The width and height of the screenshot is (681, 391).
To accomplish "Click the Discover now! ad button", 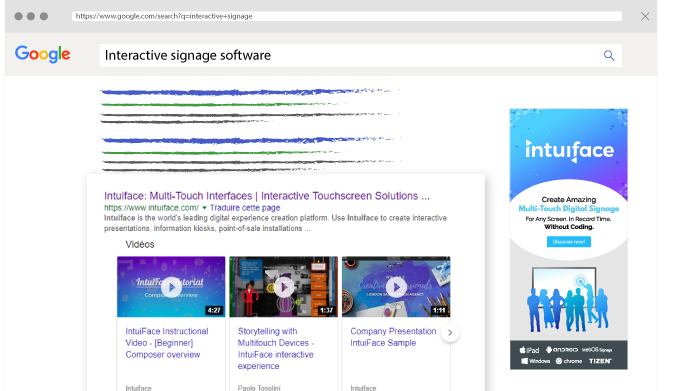I will [x=569, y=242].
